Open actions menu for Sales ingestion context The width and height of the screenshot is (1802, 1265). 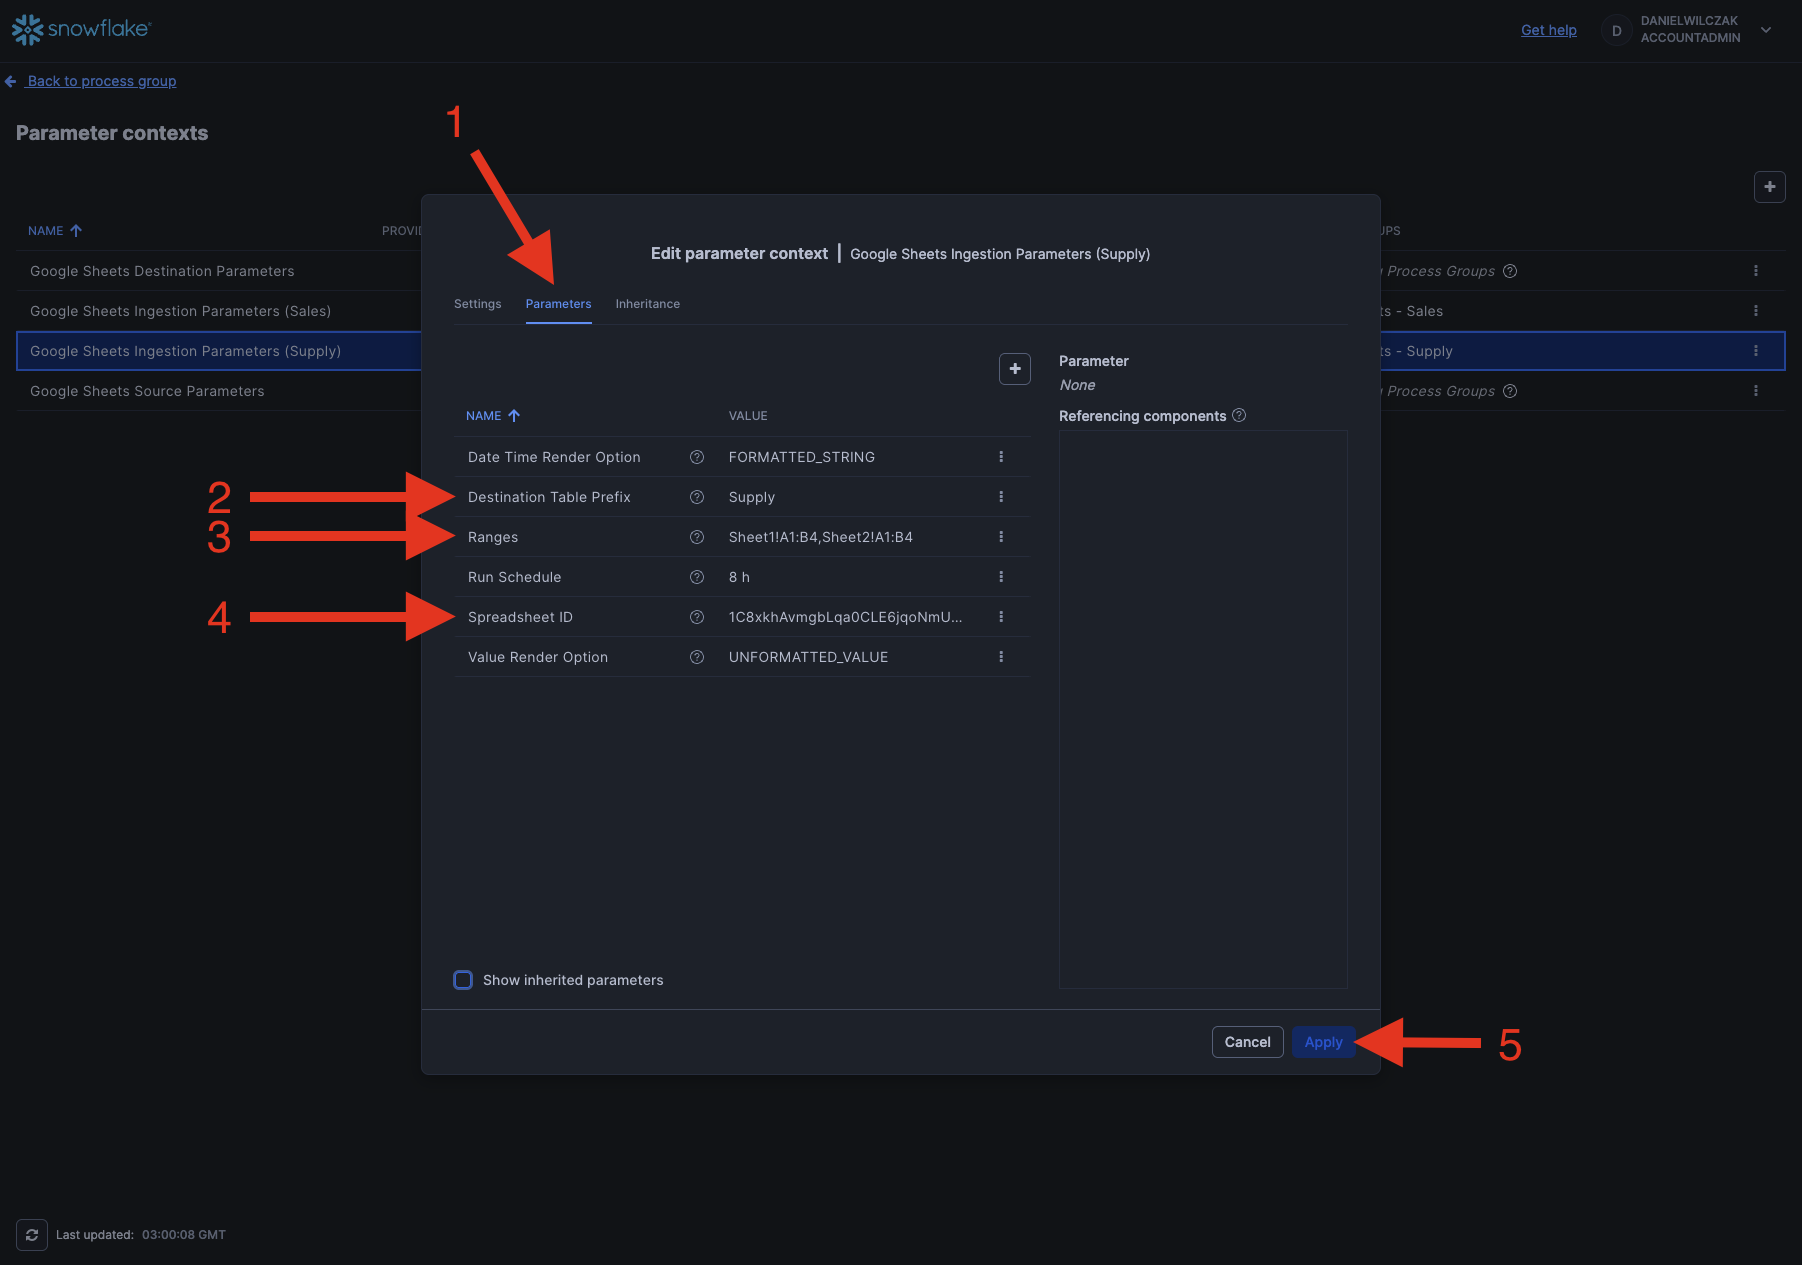[1755, 311]
